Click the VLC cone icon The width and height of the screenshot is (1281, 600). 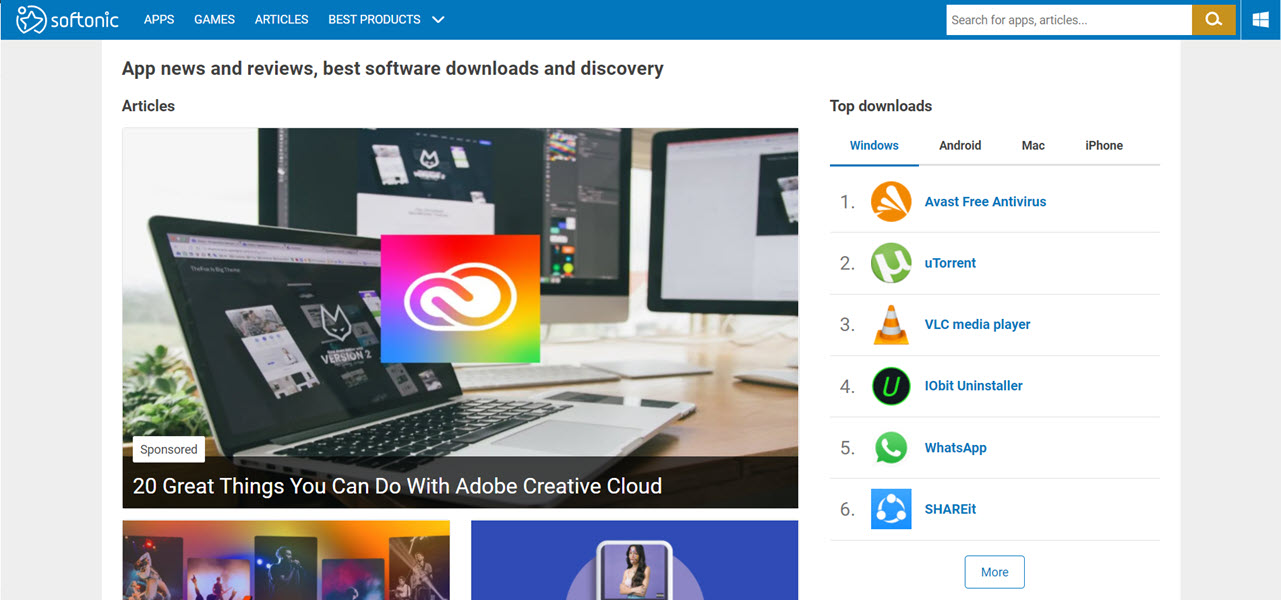coord(891,325)
